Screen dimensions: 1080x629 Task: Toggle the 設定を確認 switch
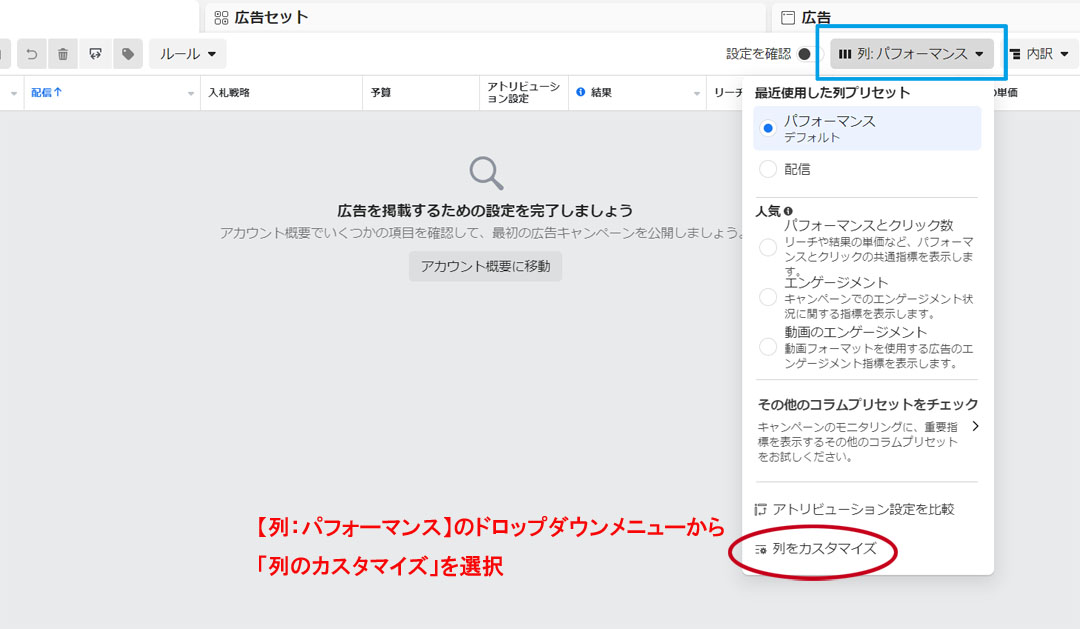pos(808,54)
